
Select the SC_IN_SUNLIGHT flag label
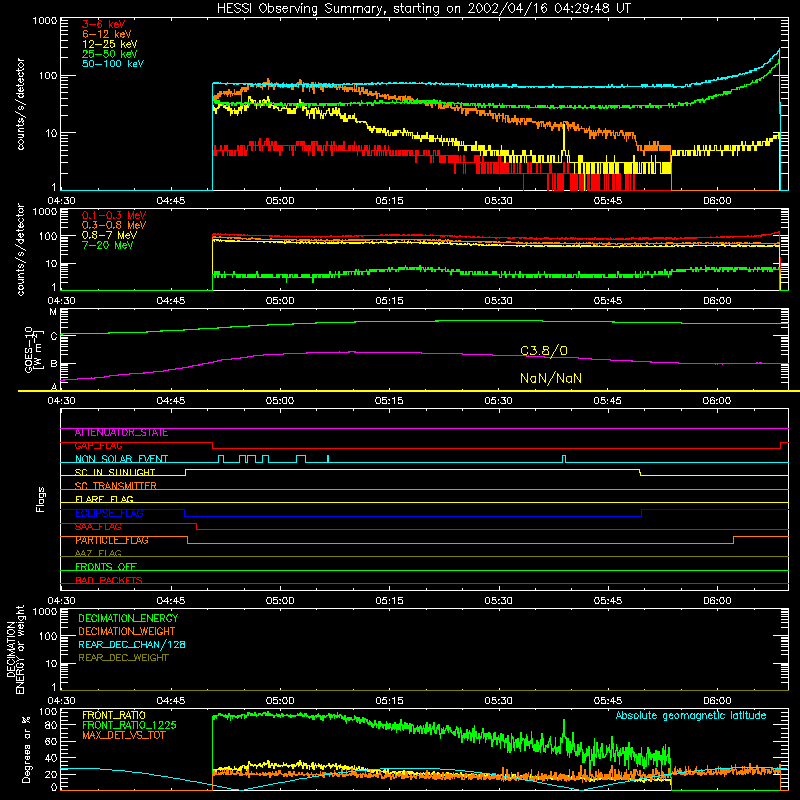115,472
